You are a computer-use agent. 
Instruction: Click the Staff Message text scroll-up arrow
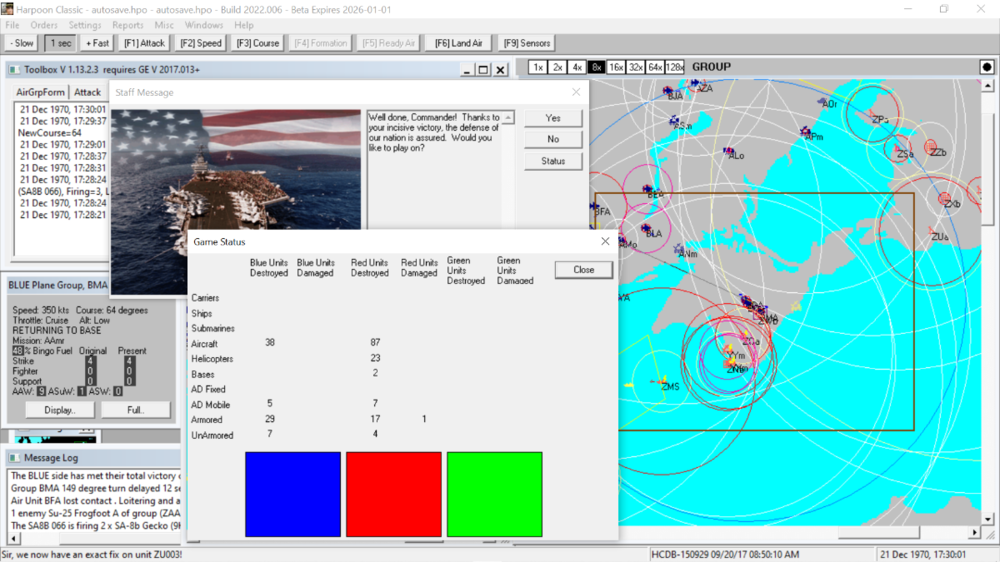tap(508, 117)
